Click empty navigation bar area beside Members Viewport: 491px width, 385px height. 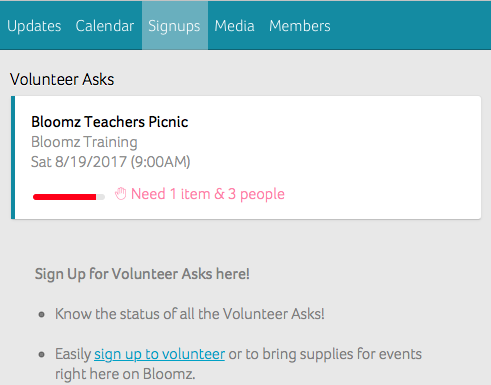pyautogui.click(x=410, y=26)
